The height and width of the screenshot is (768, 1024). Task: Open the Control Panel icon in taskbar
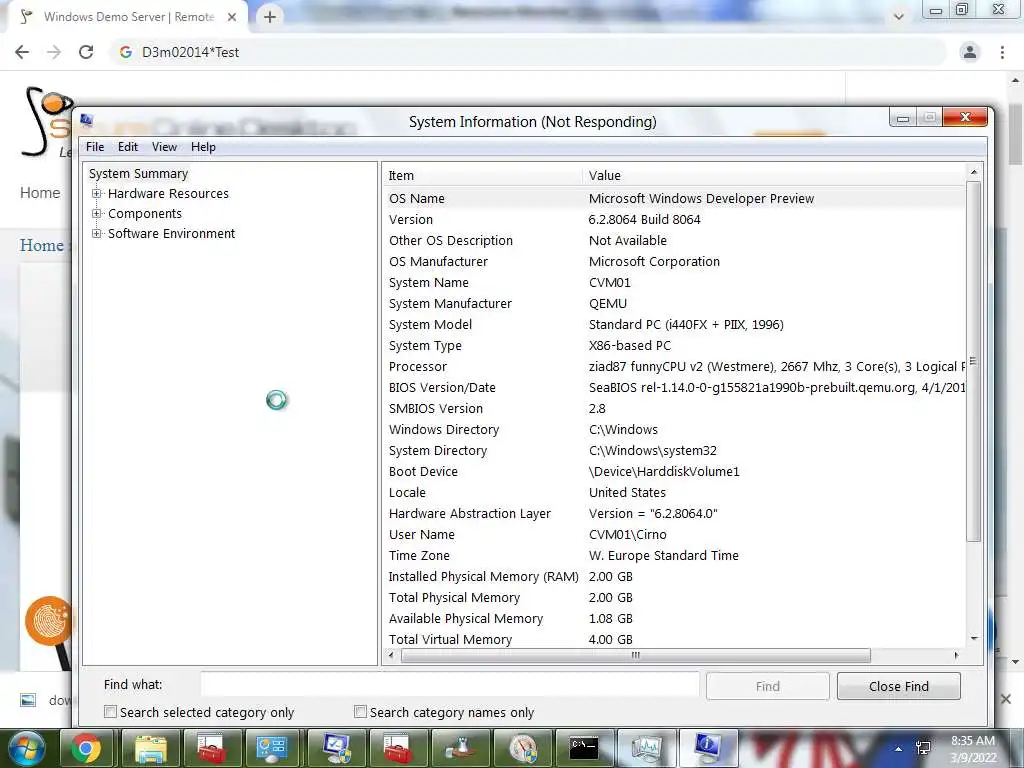[x=271, y=748]
